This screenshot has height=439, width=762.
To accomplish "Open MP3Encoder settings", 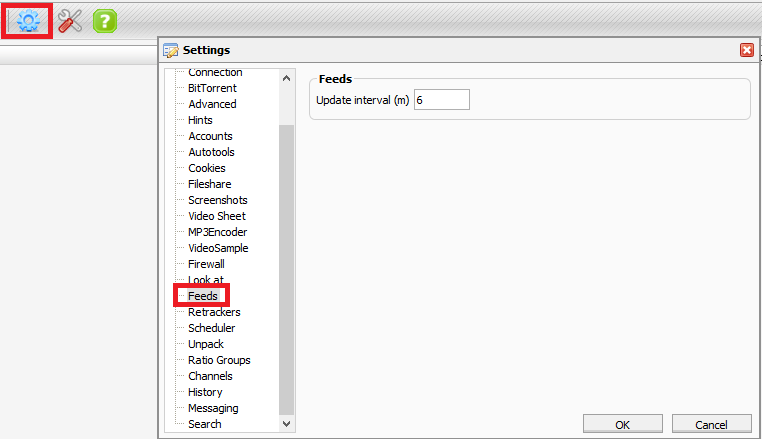I will point(217,232).
